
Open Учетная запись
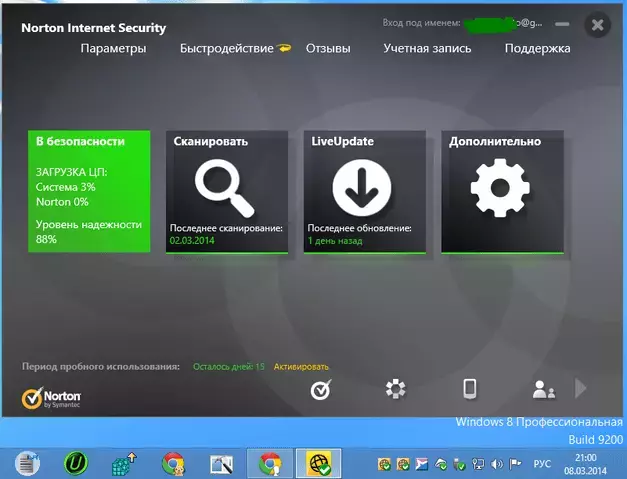[427, 48]
